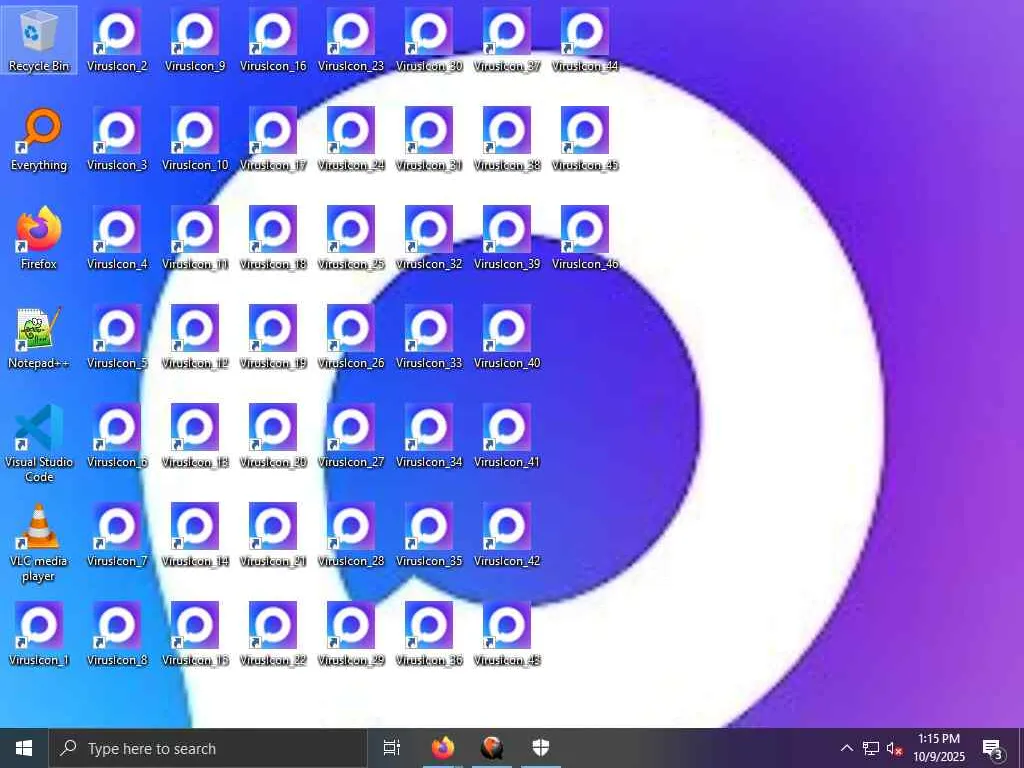Select VirusIcon_42 on the desktop
The width and height of the screenshot is (1024, 768).
507,536
